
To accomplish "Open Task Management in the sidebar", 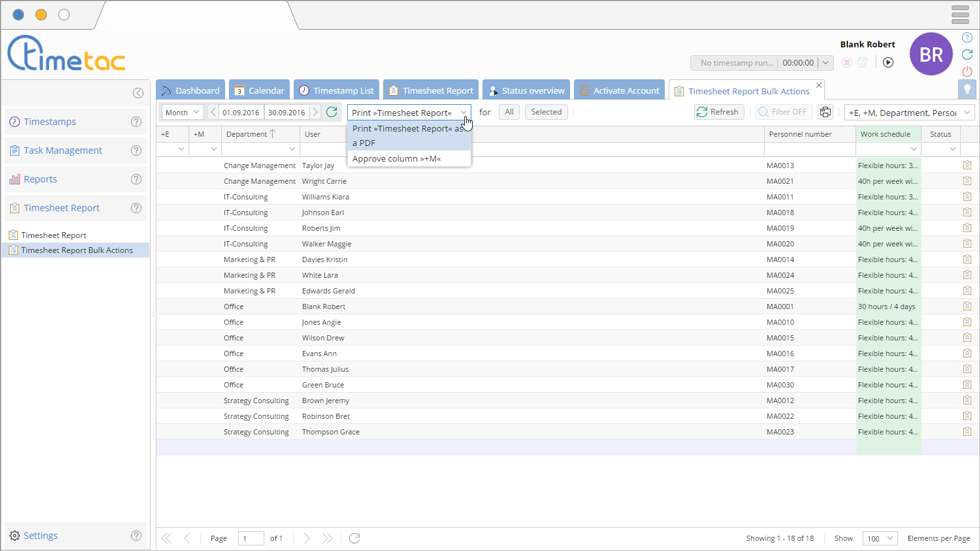I will coord(62,151).
